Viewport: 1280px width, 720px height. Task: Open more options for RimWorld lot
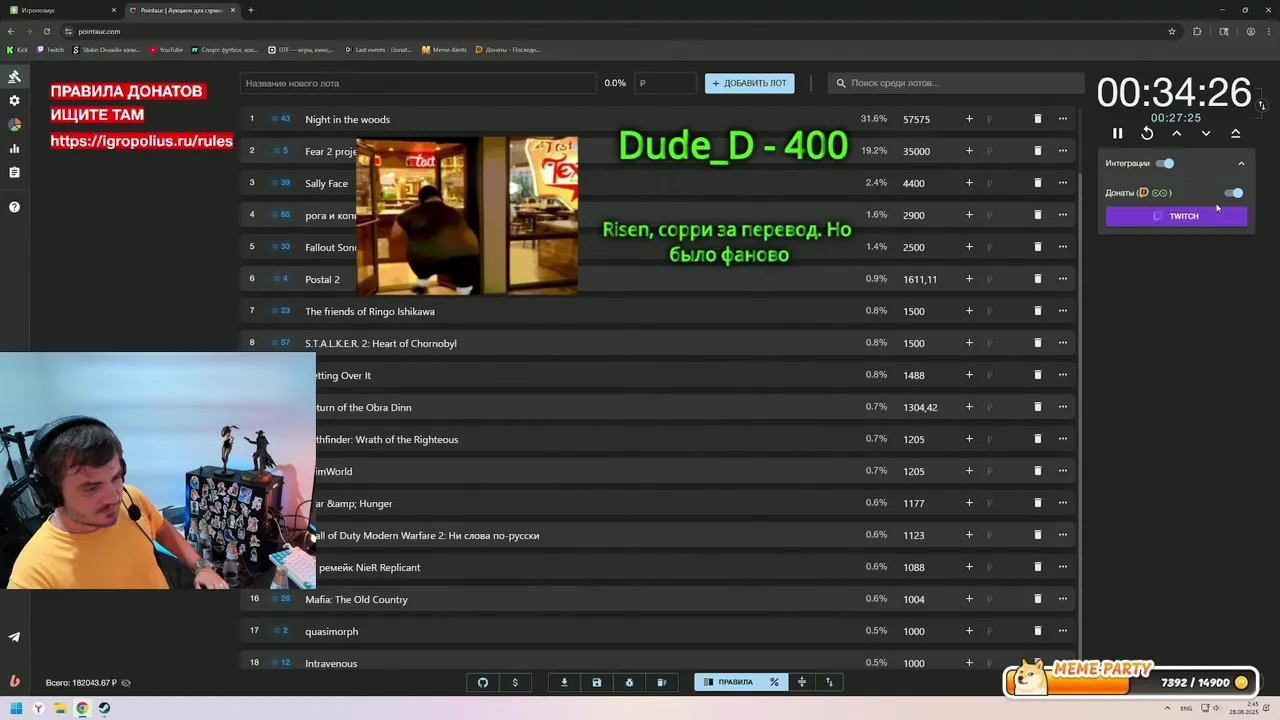pyautogui.click(x=1063, y=471)
